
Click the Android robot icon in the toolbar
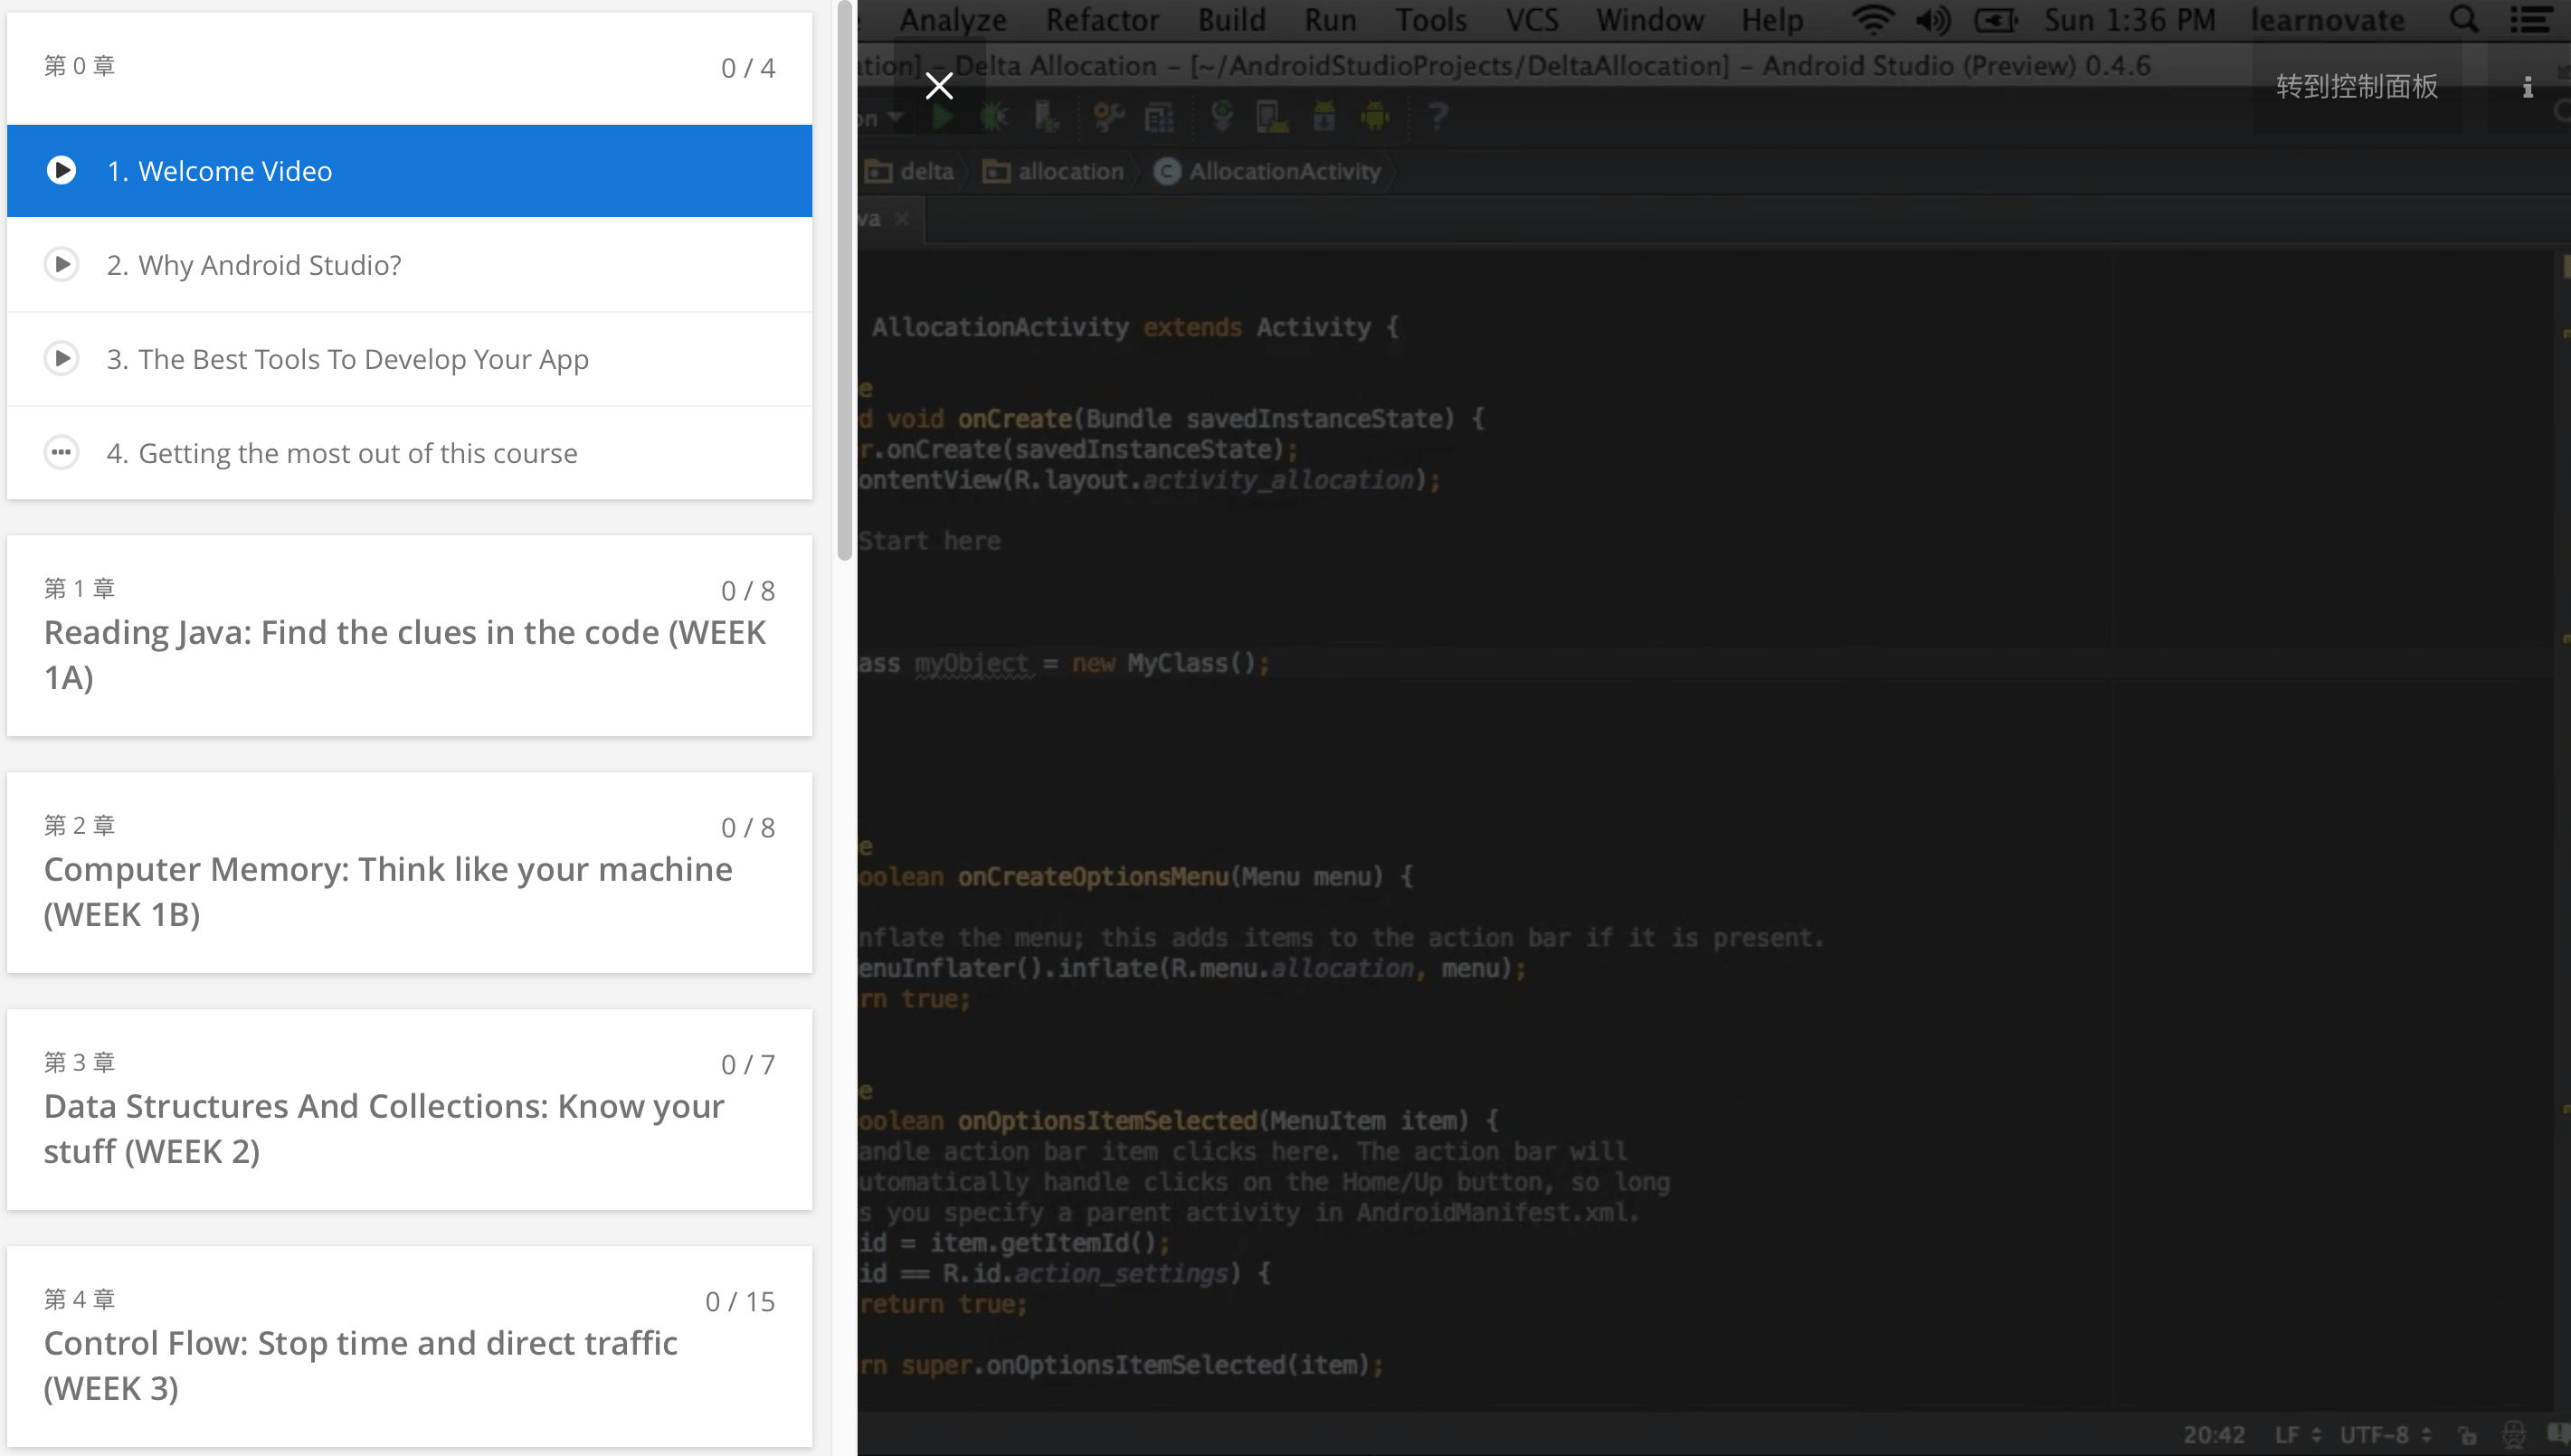pyautogui.click(x=1375, y=117)
